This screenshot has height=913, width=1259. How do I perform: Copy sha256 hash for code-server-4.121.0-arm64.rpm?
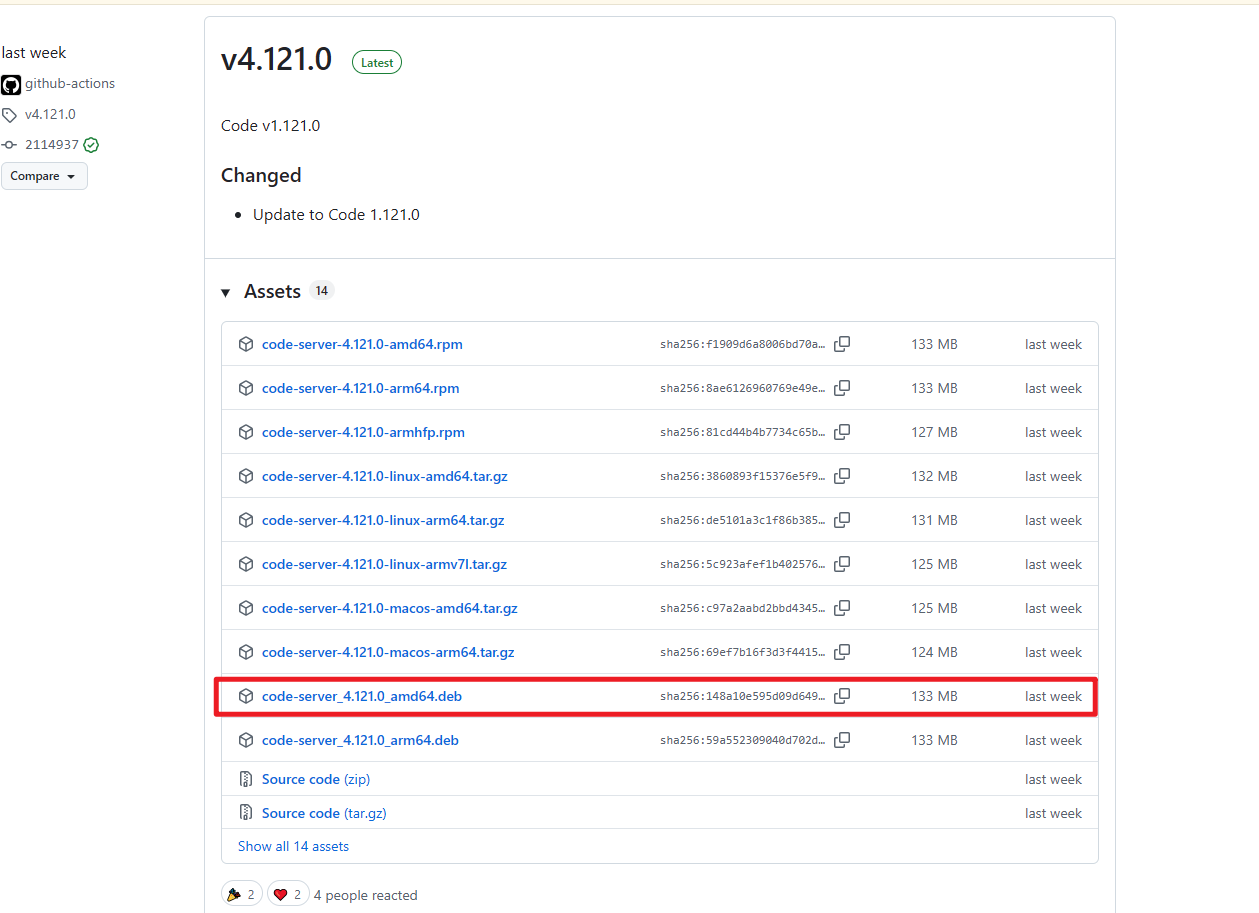[x=842, y=388]
